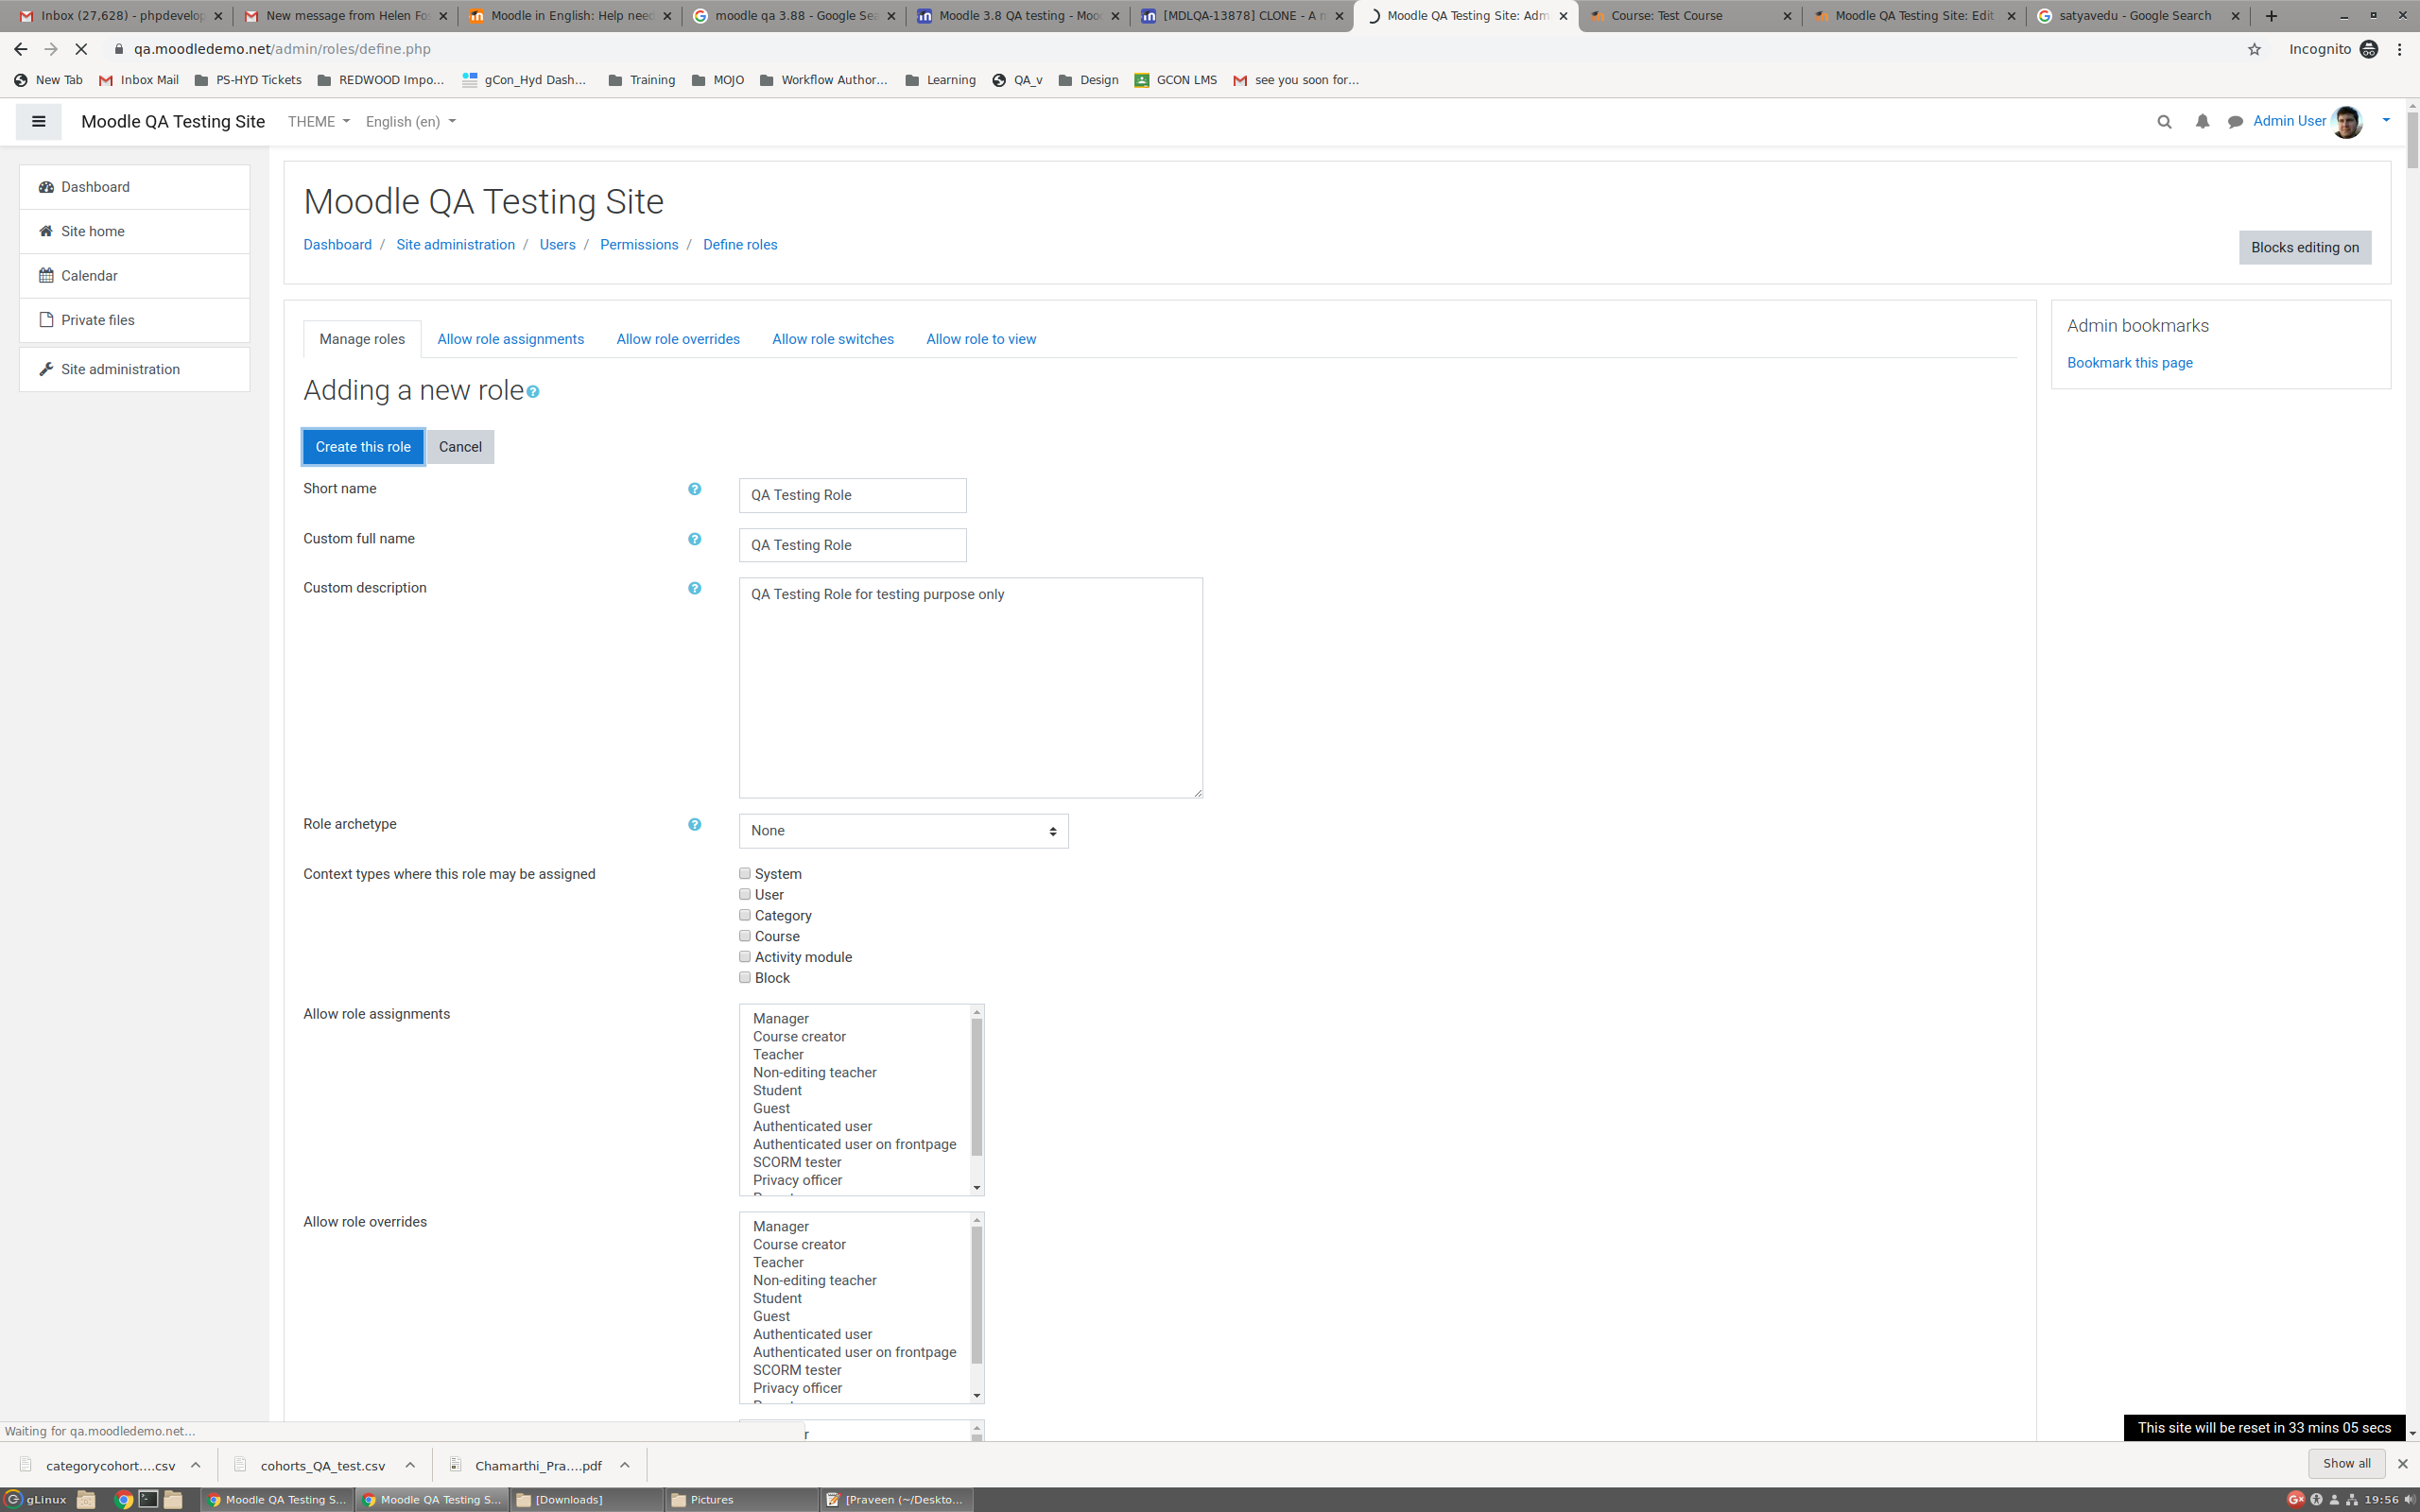Check the User context type
The width and height of the screenshot is (2420, 1512).
pyautogui.click(x=744, y=894)
